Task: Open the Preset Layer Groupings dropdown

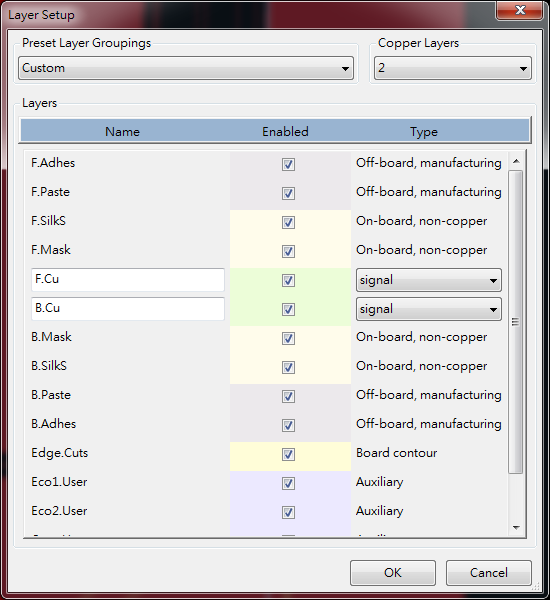Action: point(186,68)
